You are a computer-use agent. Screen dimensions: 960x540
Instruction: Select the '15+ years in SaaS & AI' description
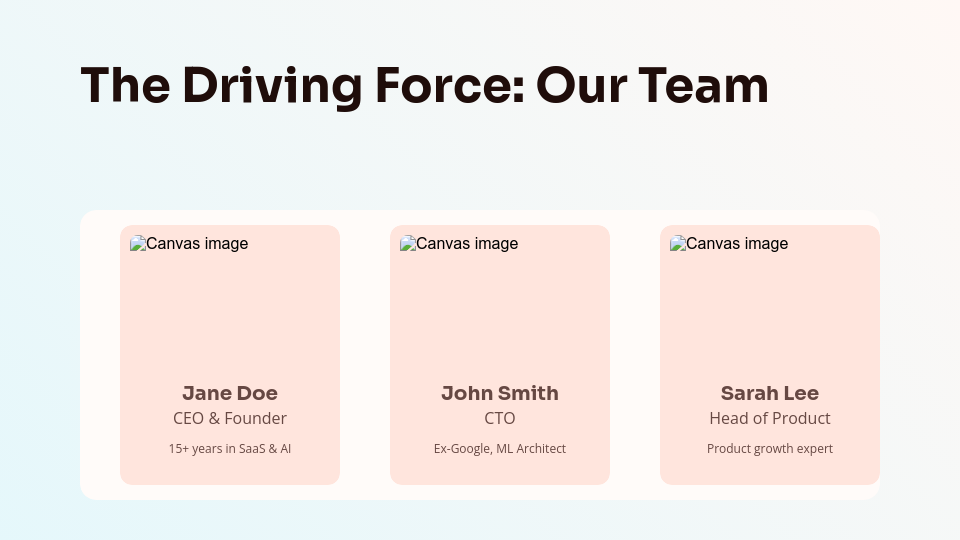[230, 449]
